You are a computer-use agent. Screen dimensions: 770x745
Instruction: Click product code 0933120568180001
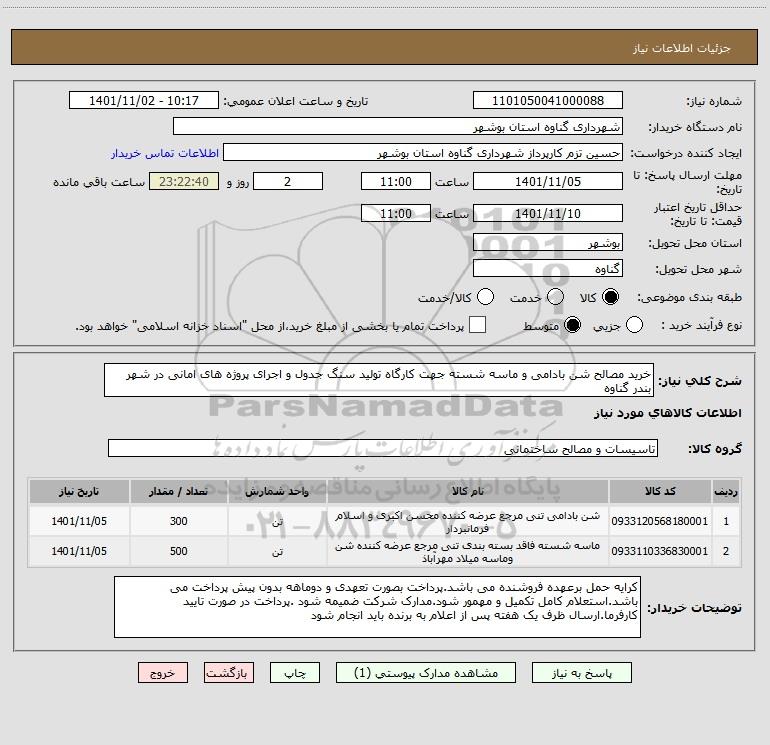[x=660, y=521]
